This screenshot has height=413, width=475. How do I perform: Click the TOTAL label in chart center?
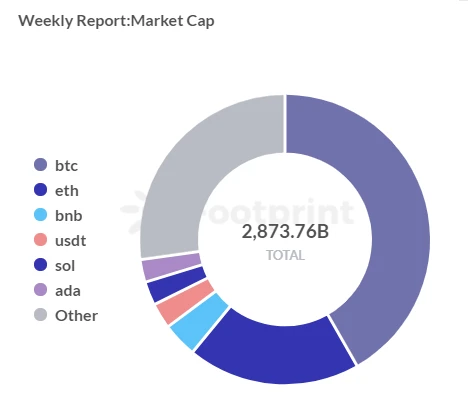285,255
